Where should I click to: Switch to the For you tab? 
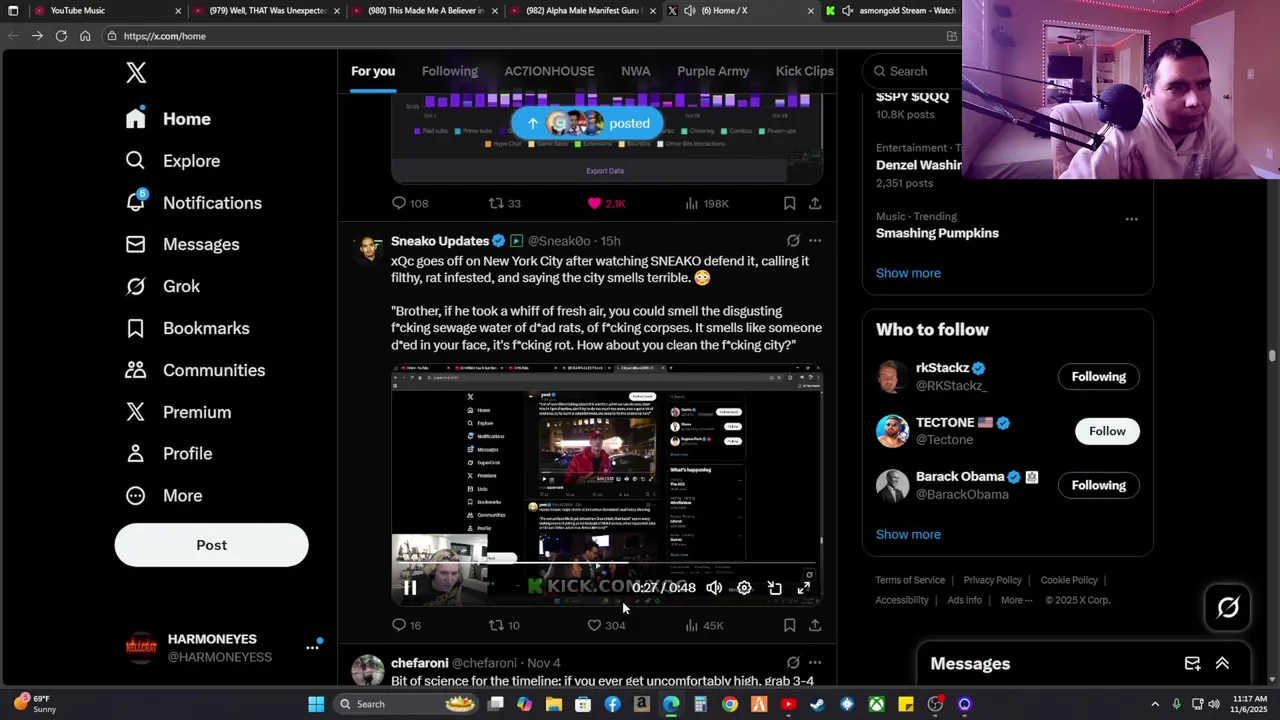(x=373, y=71)
